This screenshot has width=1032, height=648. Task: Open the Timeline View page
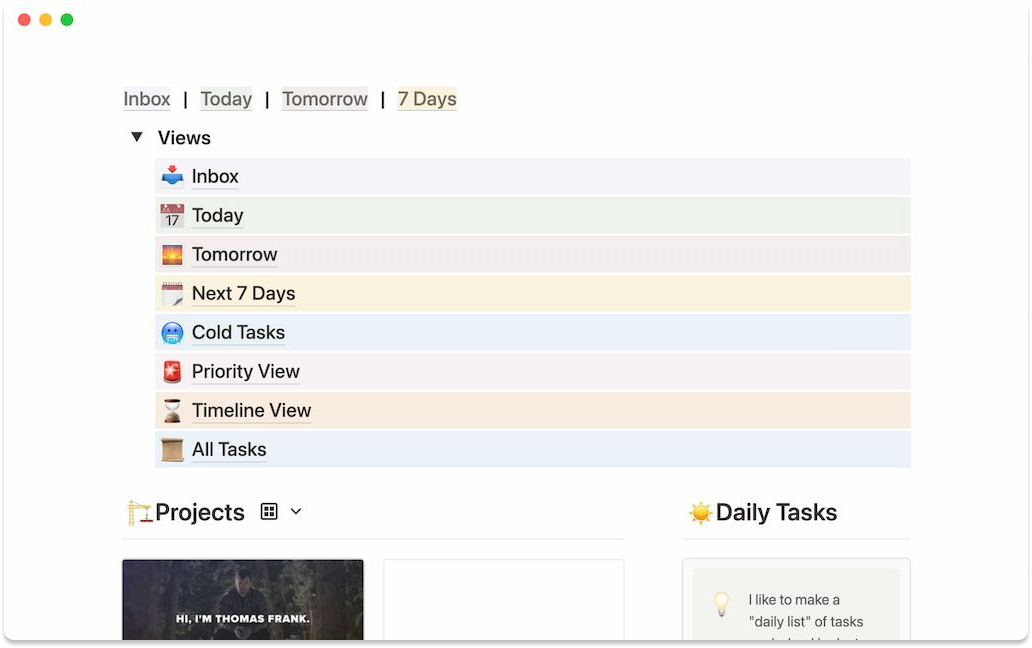[251, 411]
